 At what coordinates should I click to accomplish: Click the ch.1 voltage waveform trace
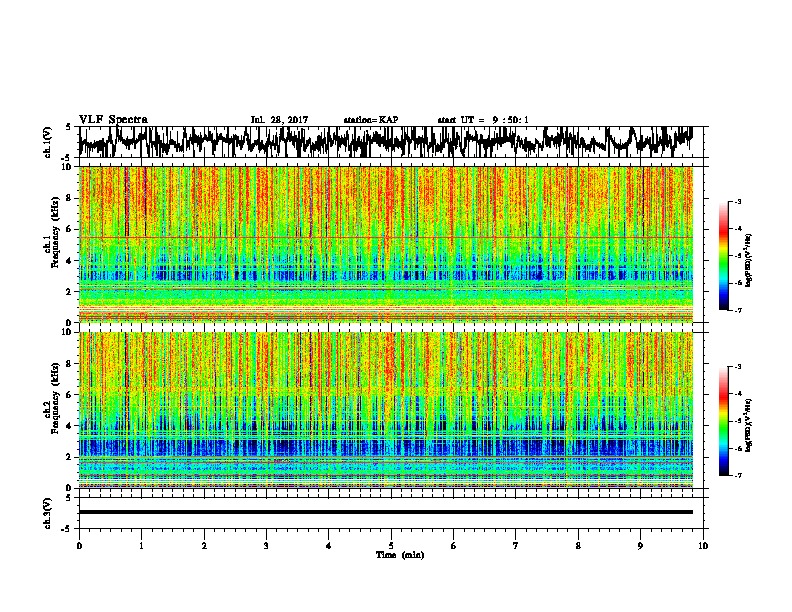386,141
